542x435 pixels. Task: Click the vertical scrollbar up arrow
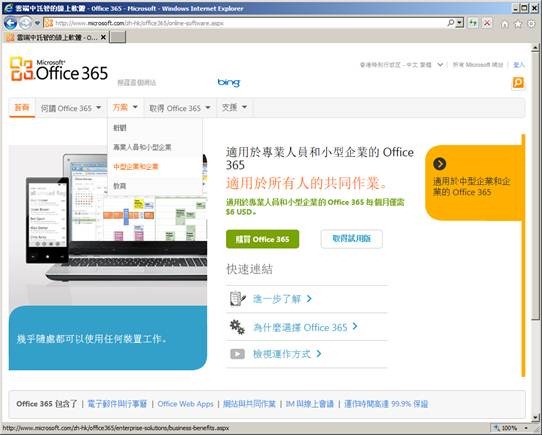535,48
